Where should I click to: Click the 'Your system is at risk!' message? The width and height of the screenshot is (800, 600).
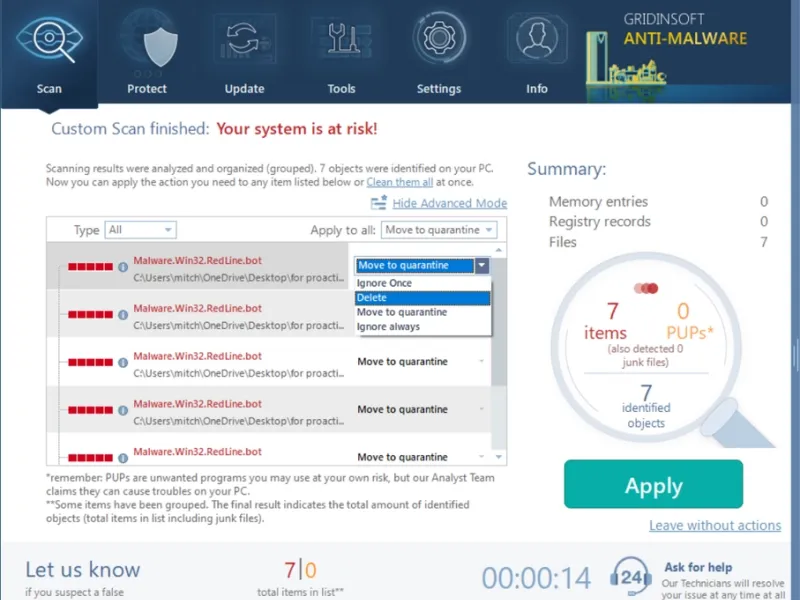(x=297, y=129)
